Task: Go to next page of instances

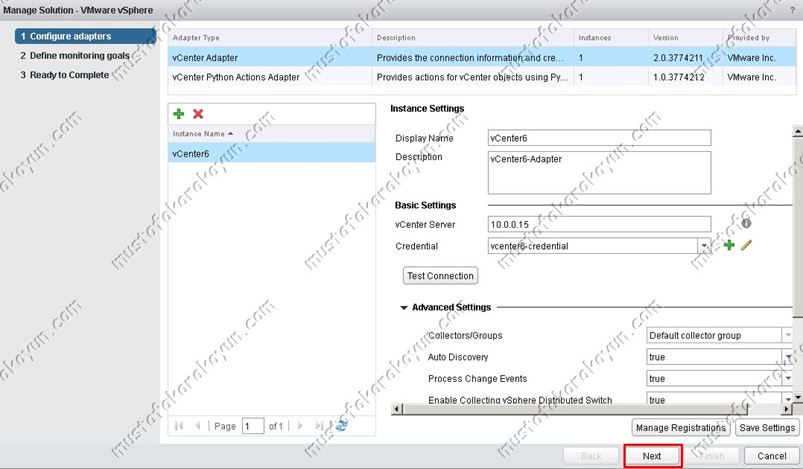Action: [300, 425]
